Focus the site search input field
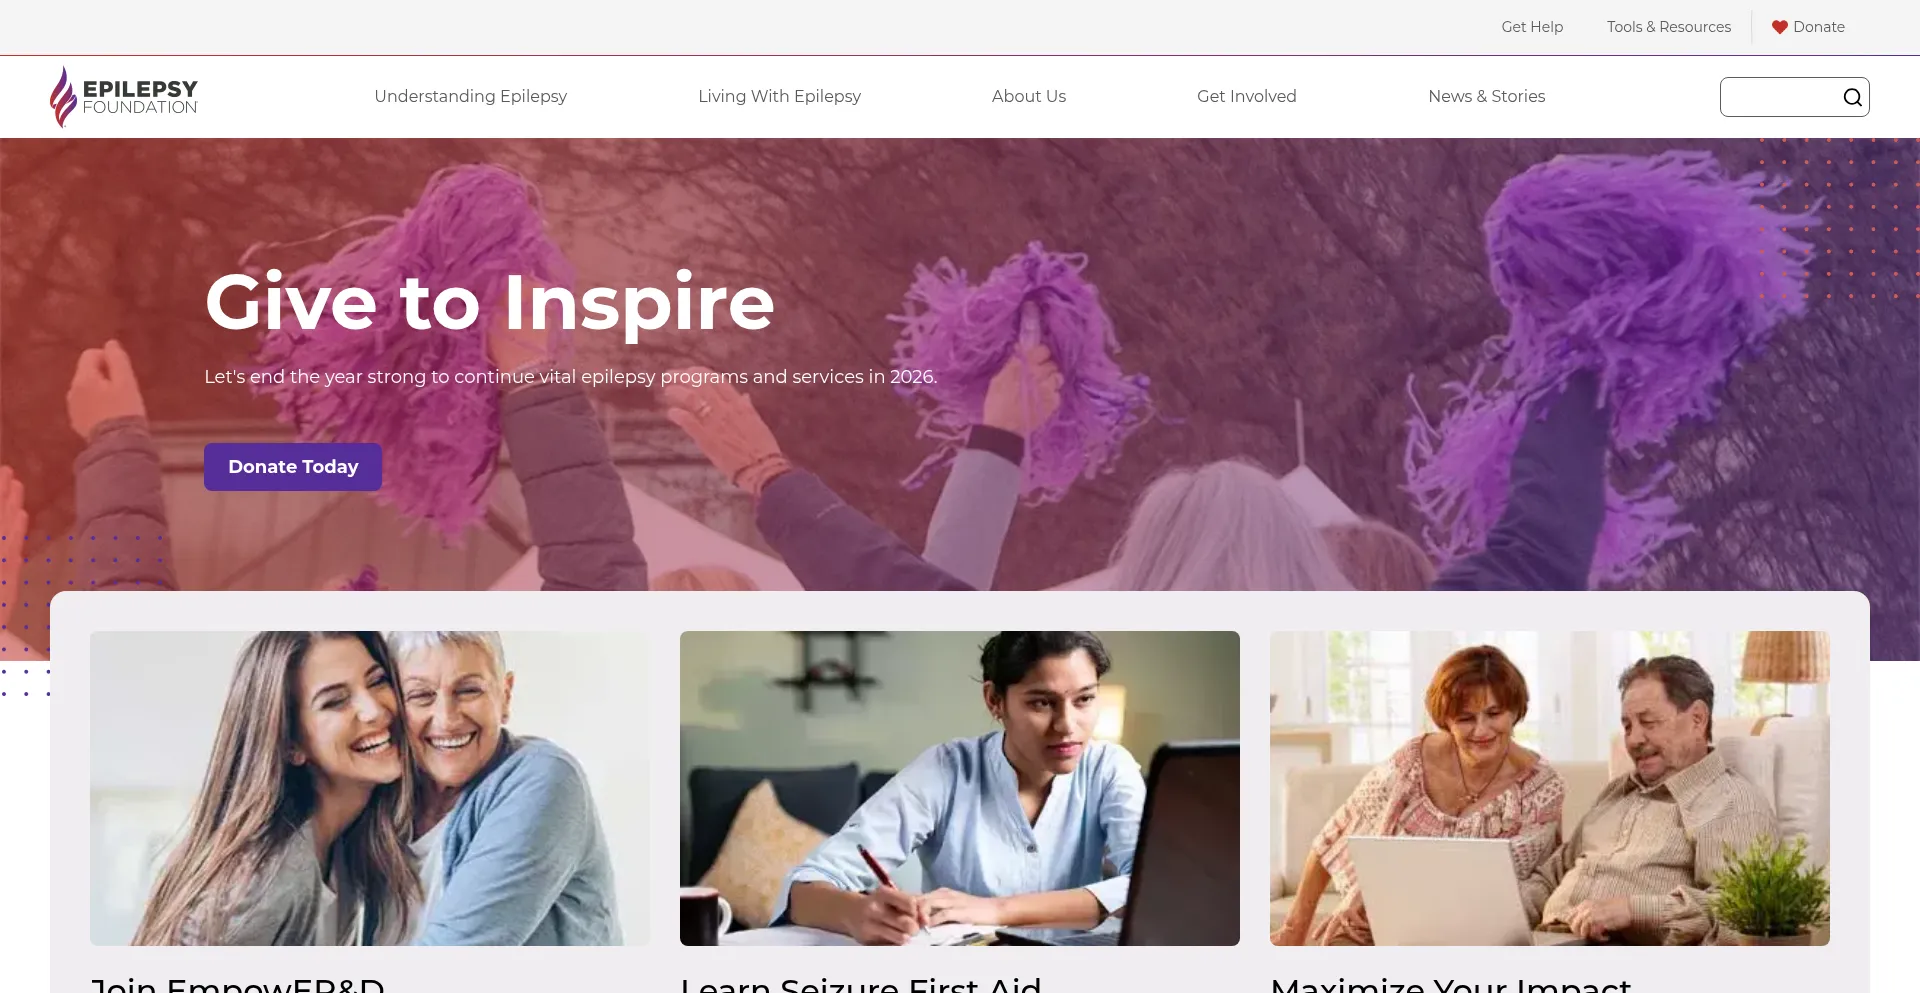The height and width of the screenshot is (993, 1920). point(1782,97)
